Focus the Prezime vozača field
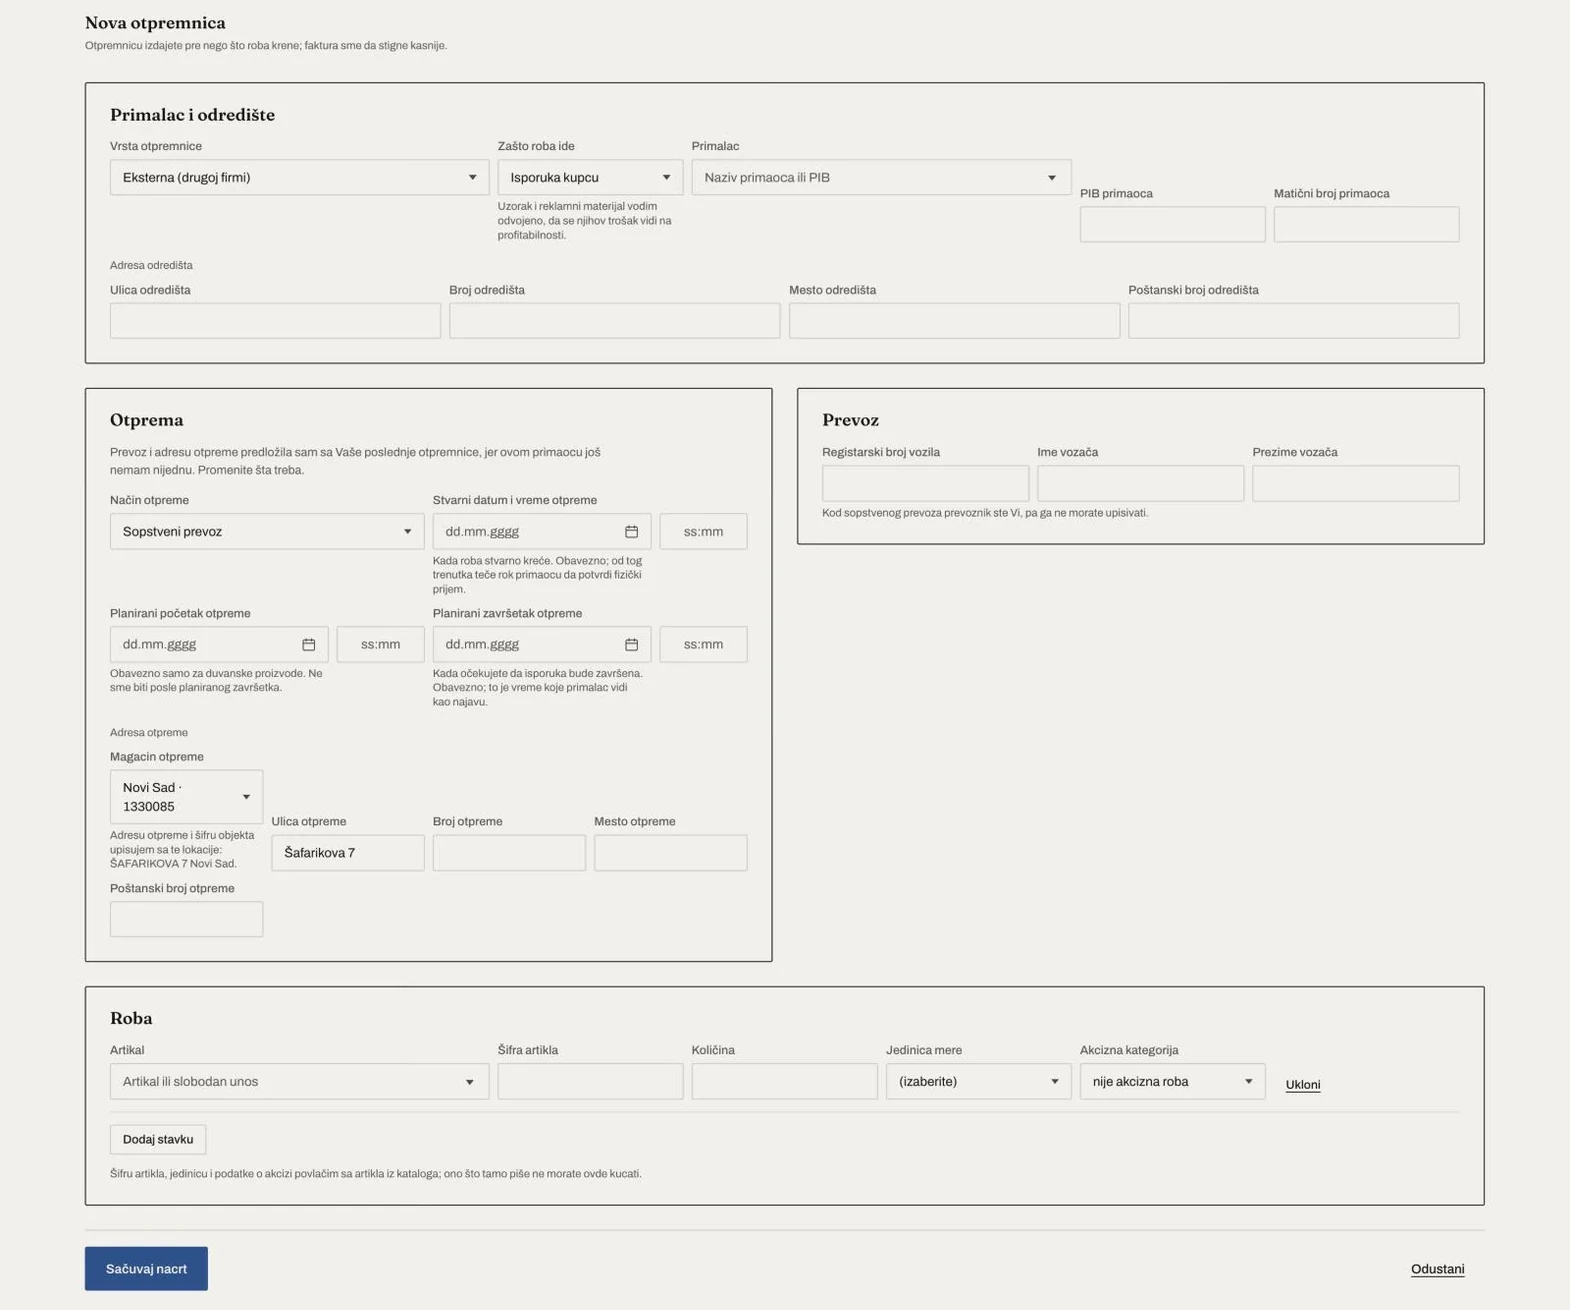Viewport: 1570px width, 1310px height. (1355, 483)
